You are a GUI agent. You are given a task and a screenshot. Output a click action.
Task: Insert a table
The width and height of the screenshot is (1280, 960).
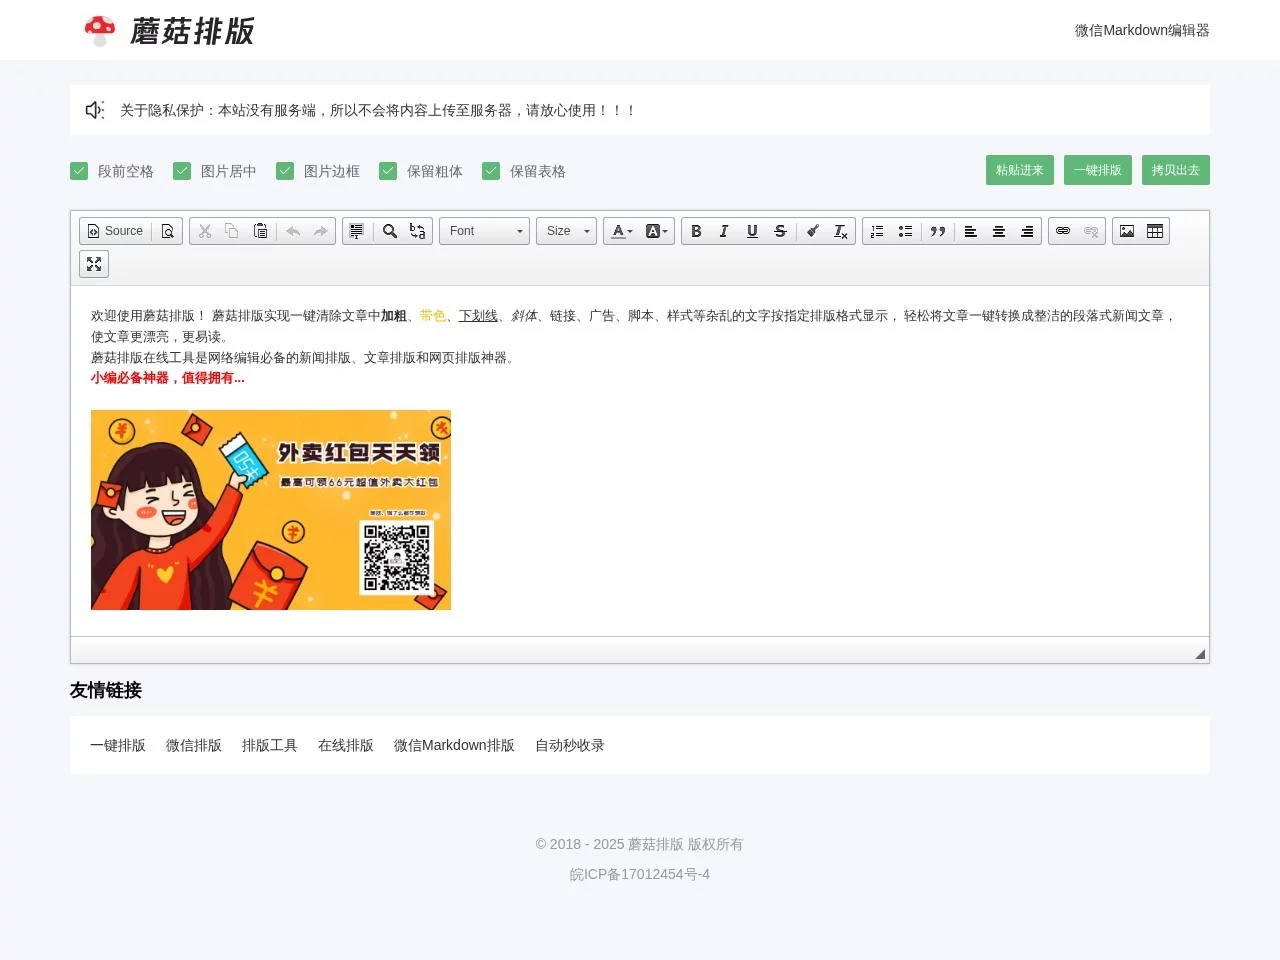point(1155,231)
